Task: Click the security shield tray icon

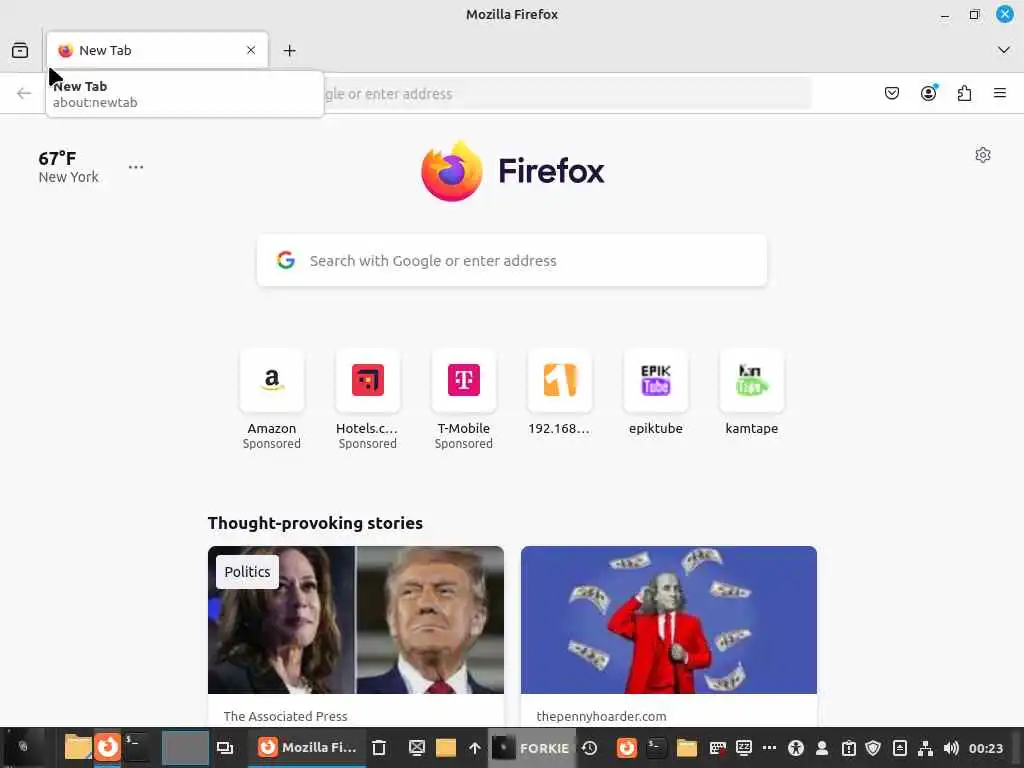Action: 873,748
